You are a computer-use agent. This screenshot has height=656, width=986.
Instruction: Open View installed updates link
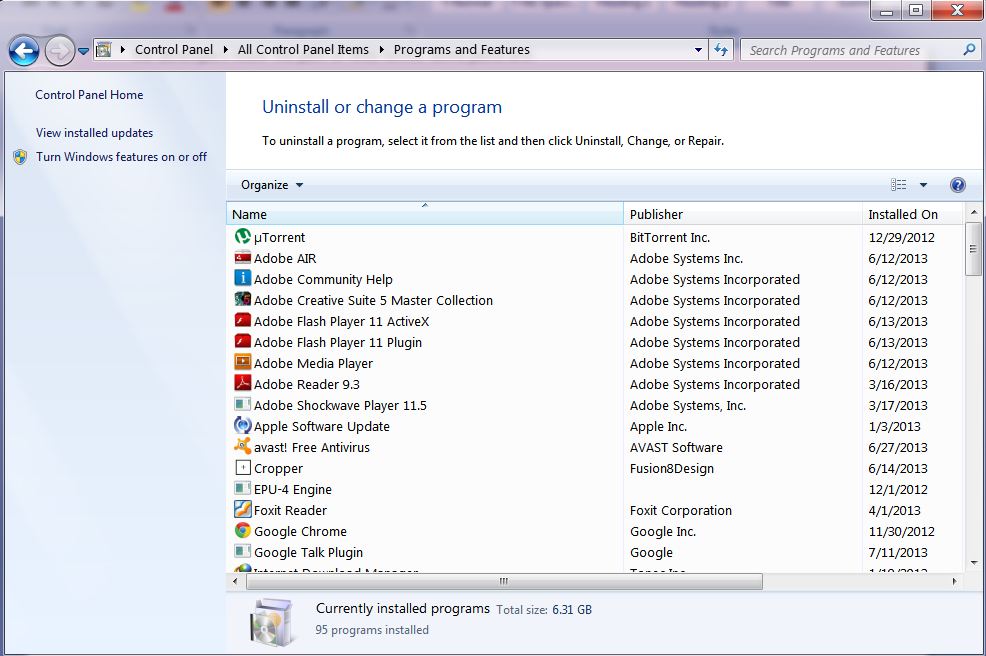94,133
